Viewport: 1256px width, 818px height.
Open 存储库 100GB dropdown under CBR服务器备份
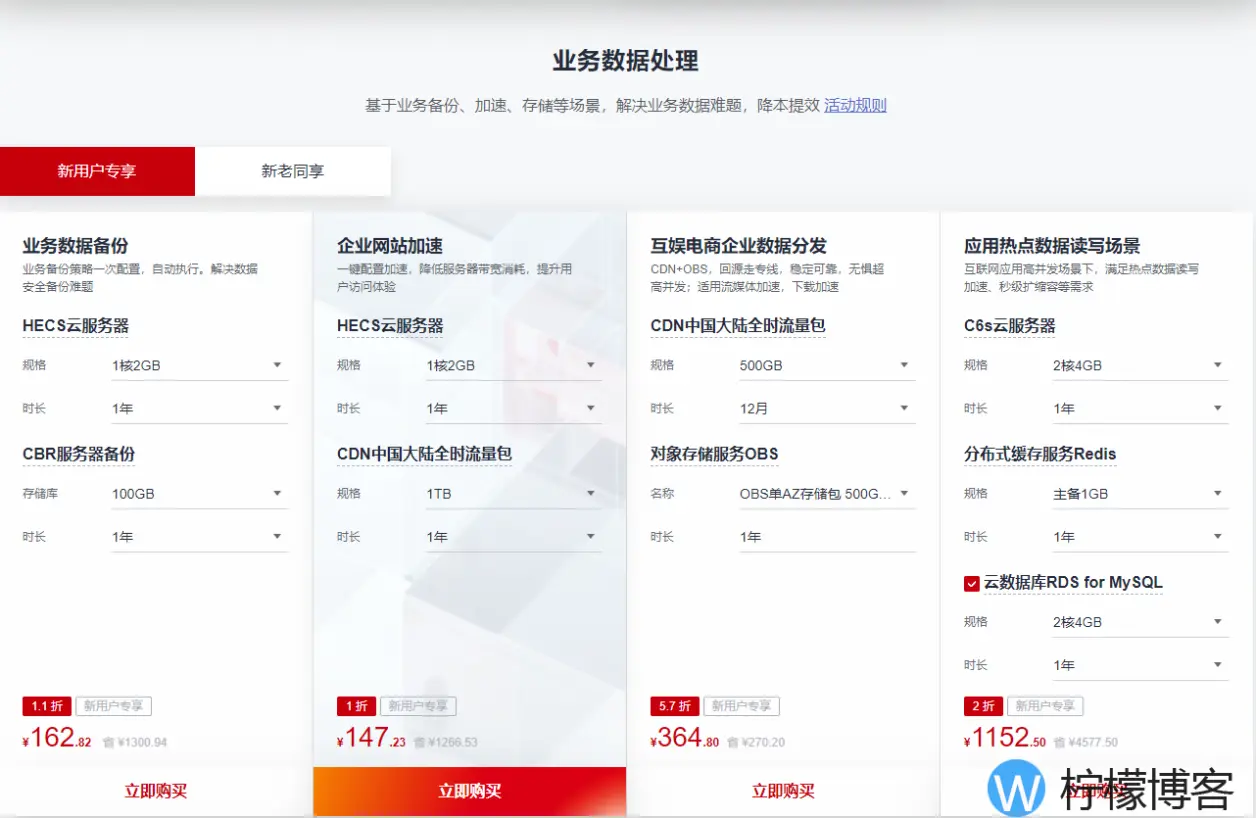(199, 494)
